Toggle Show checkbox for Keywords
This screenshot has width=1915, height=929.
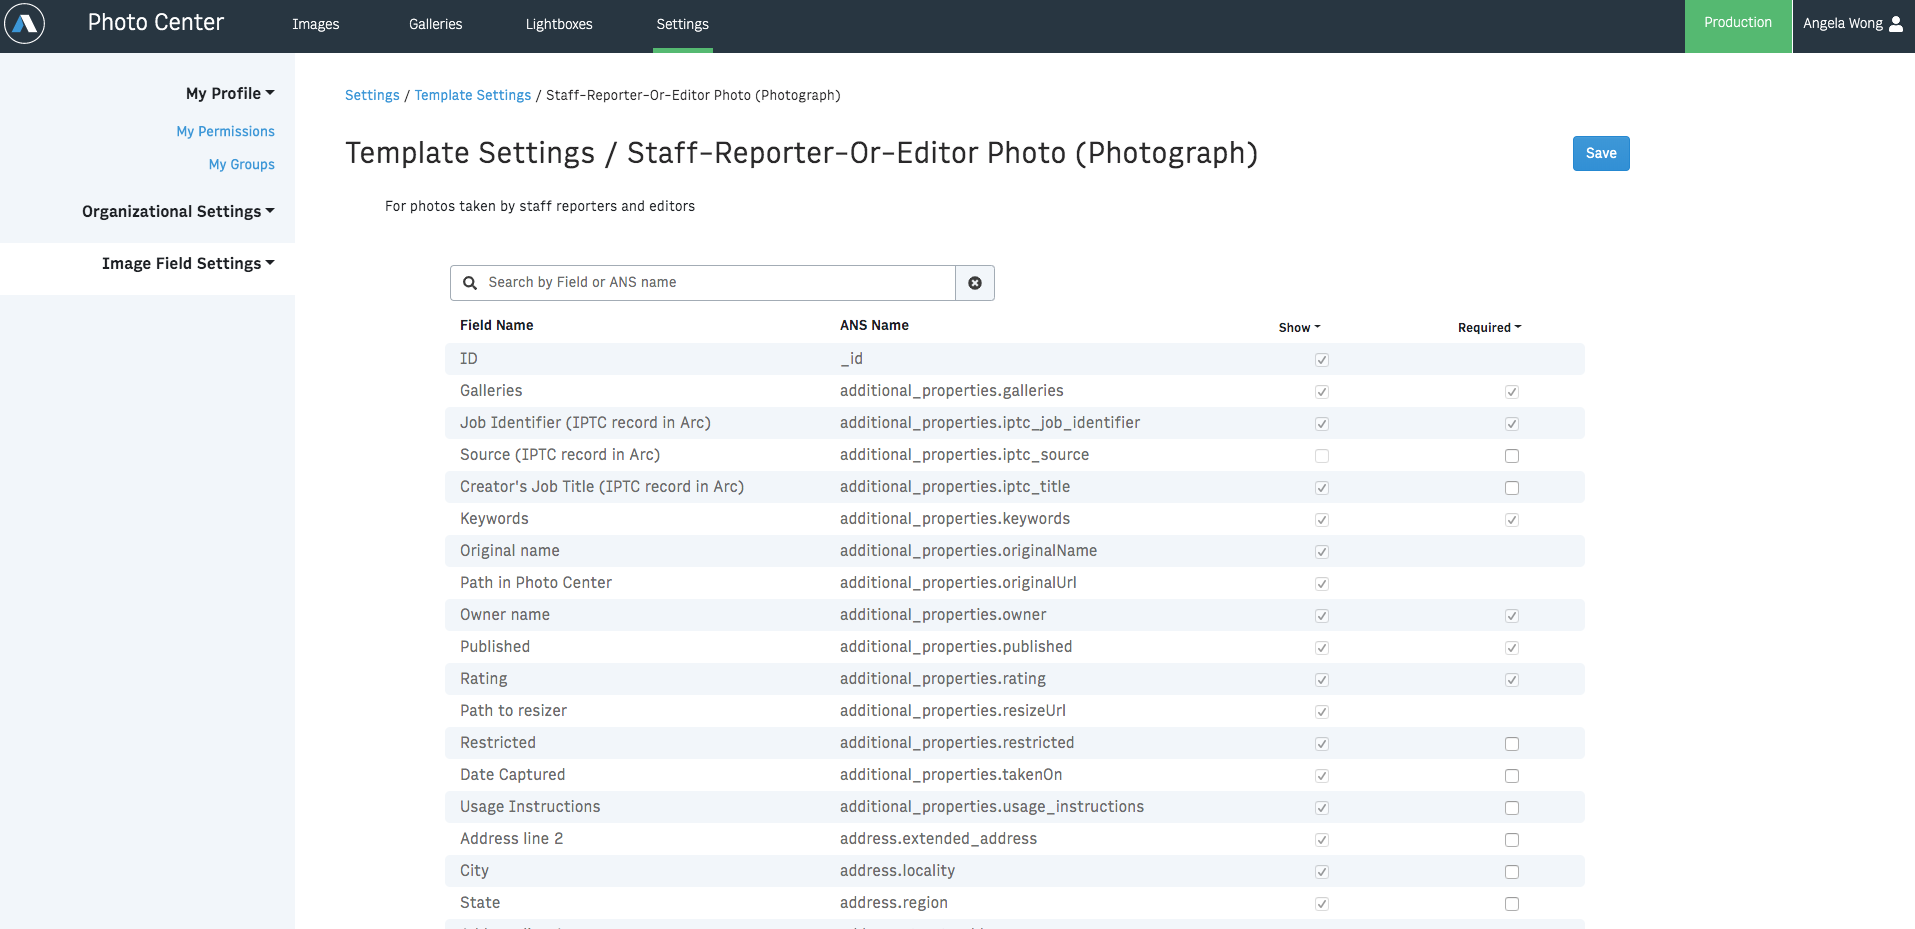1322,520
